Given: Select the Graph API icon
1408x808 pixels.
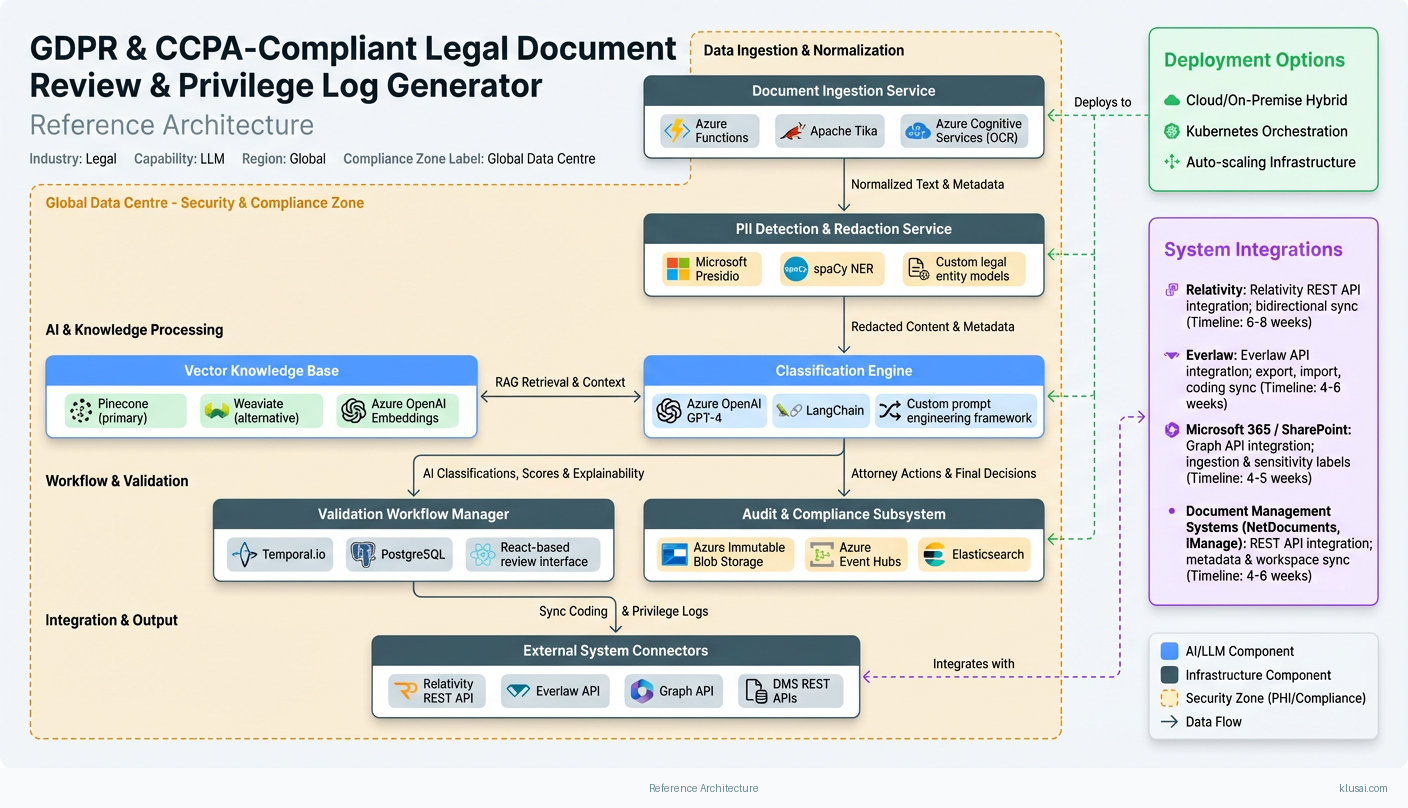Looking at the screenshot, I should (641, 691).
